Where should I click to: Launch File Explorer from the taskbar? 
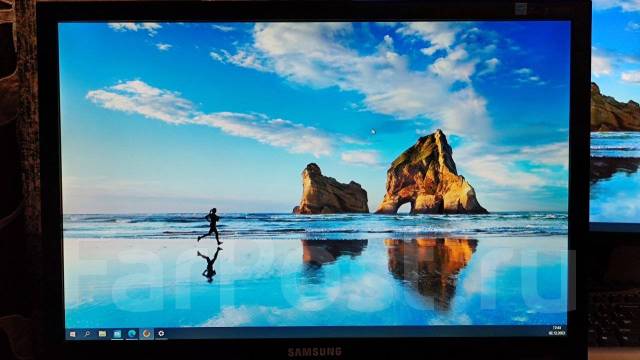[102, 334]
